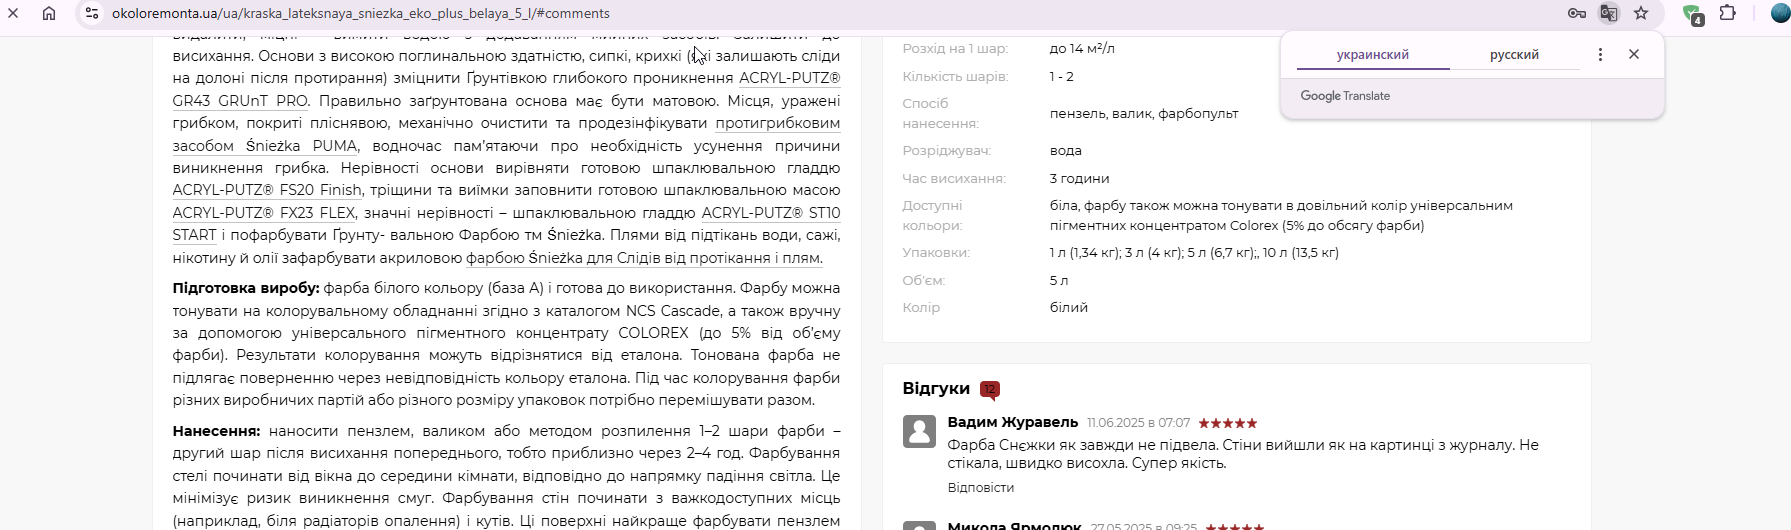Click Вадим Журавель's avatar icon

[x=920, y=432]
